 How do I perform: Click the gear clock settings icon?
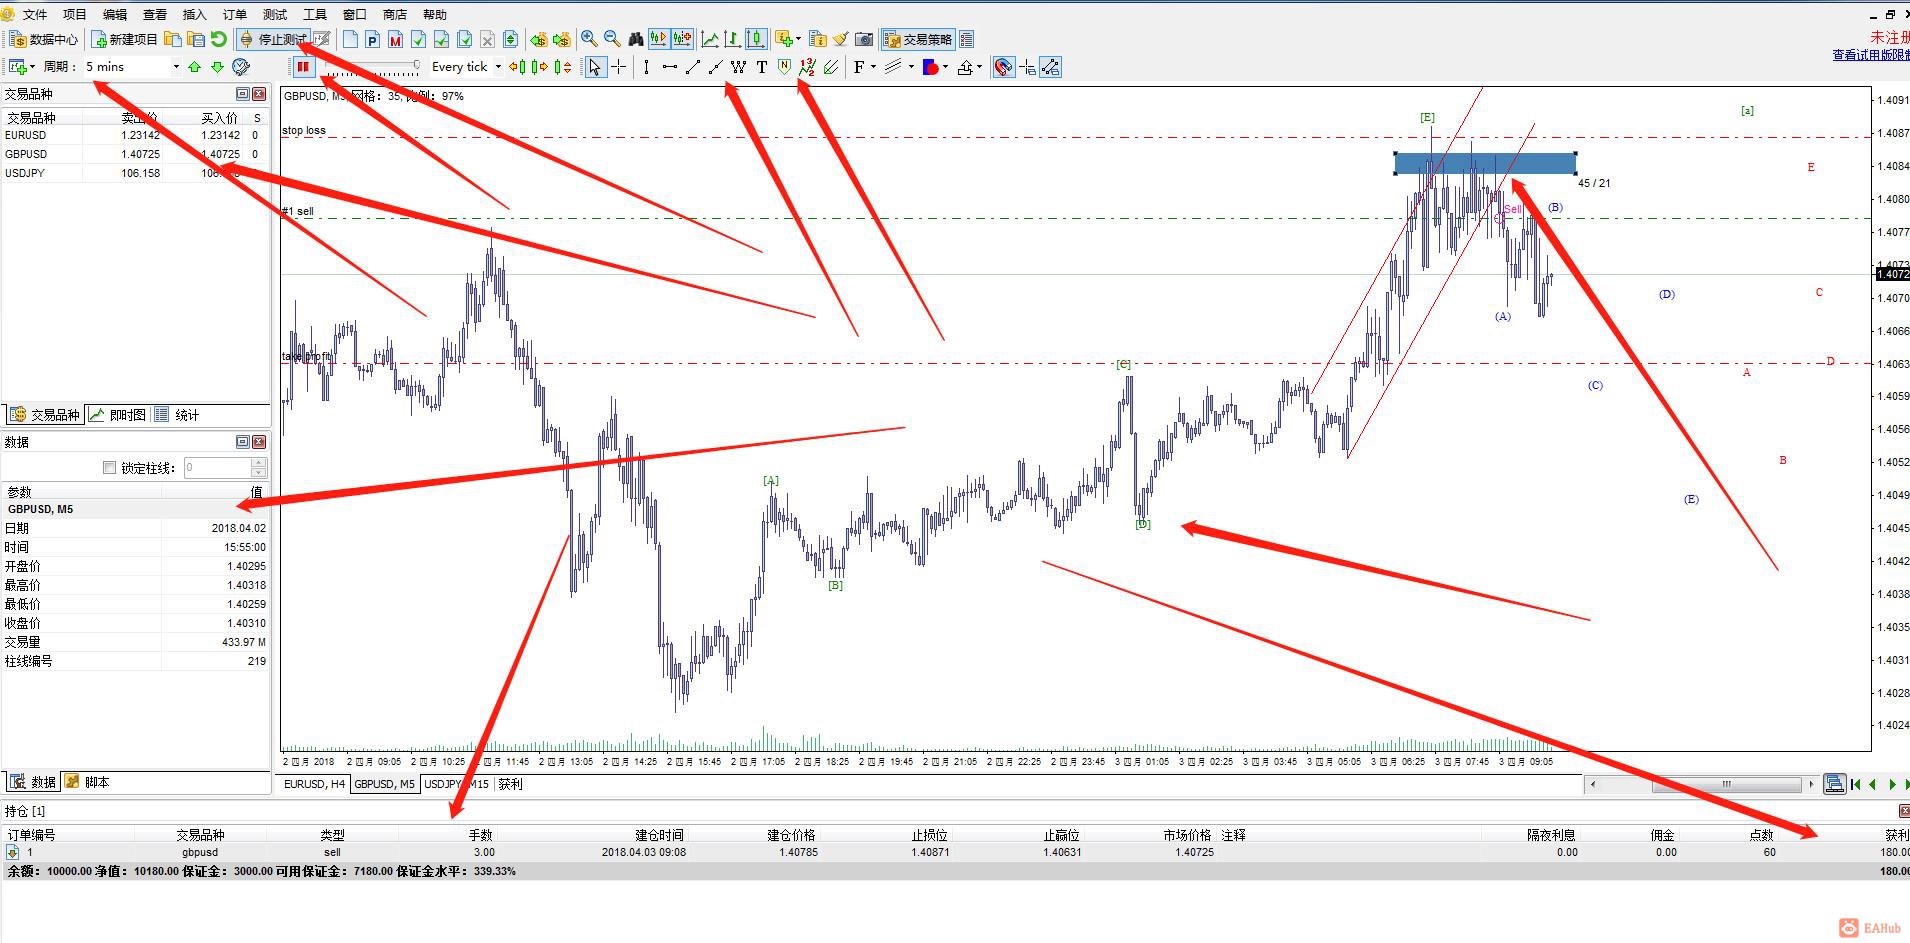click(x=240, y=67)
